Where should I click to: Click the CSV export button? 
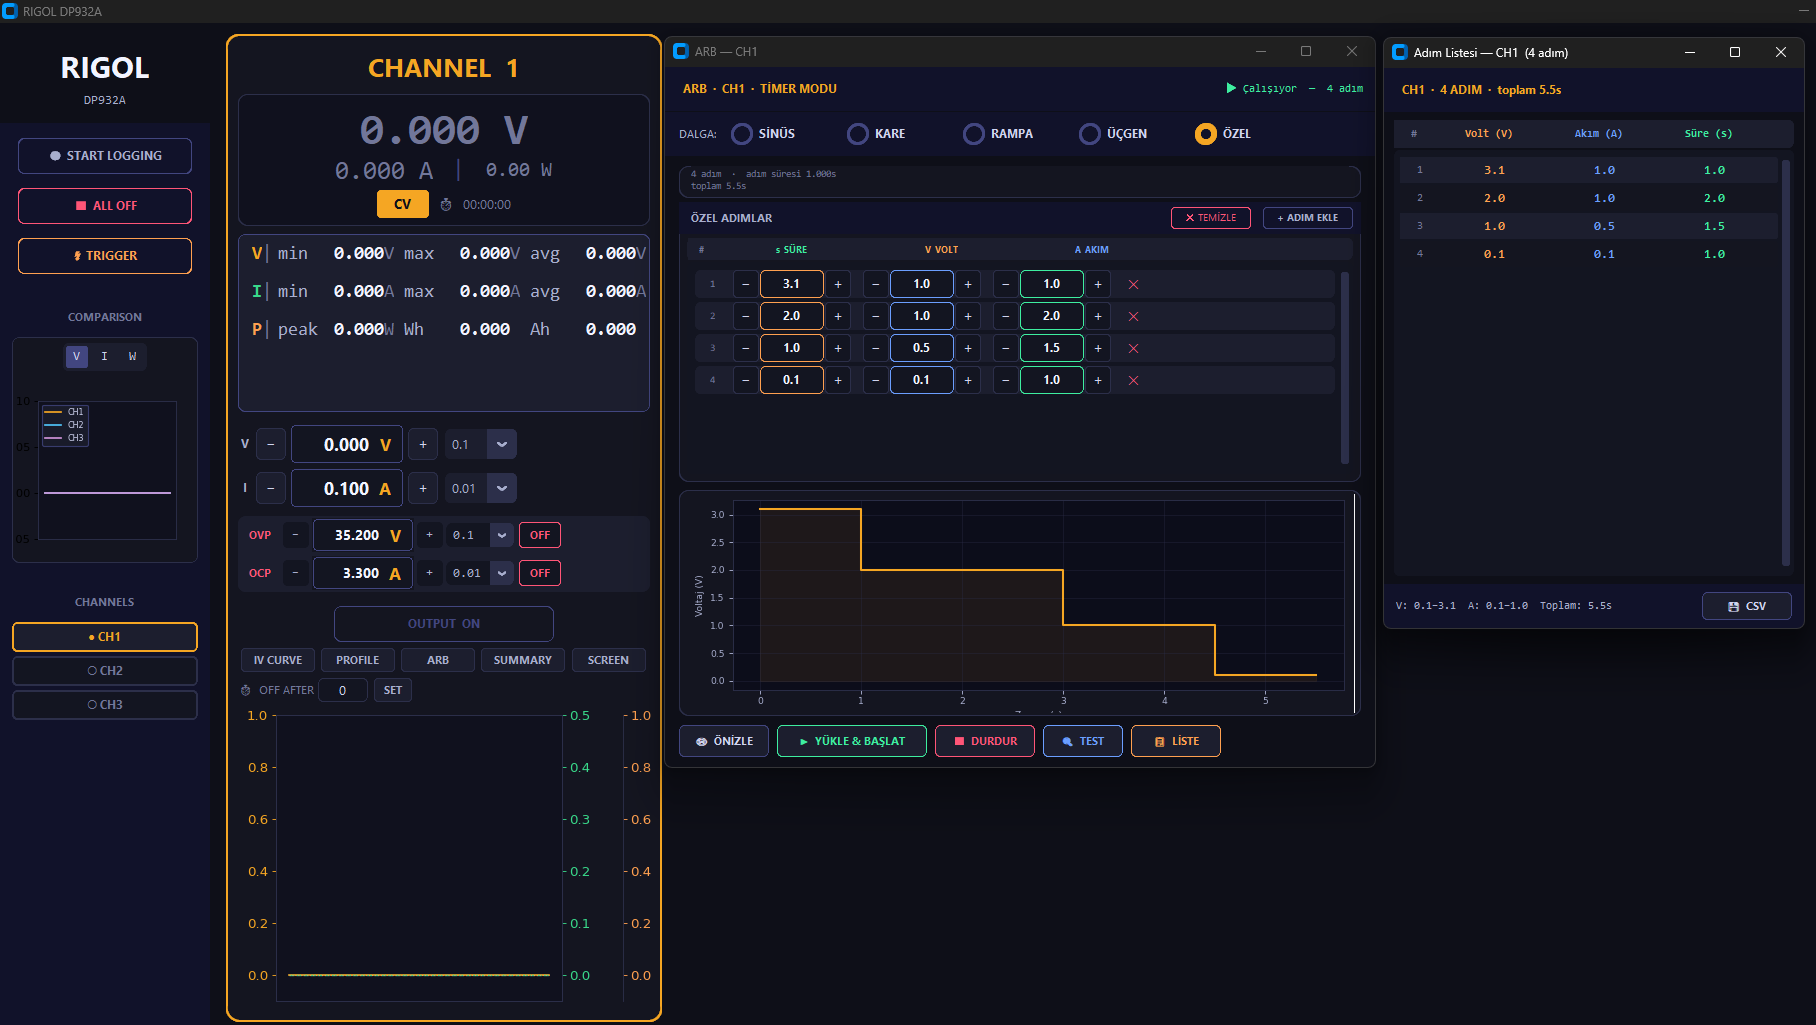[x=1746, y=606]
